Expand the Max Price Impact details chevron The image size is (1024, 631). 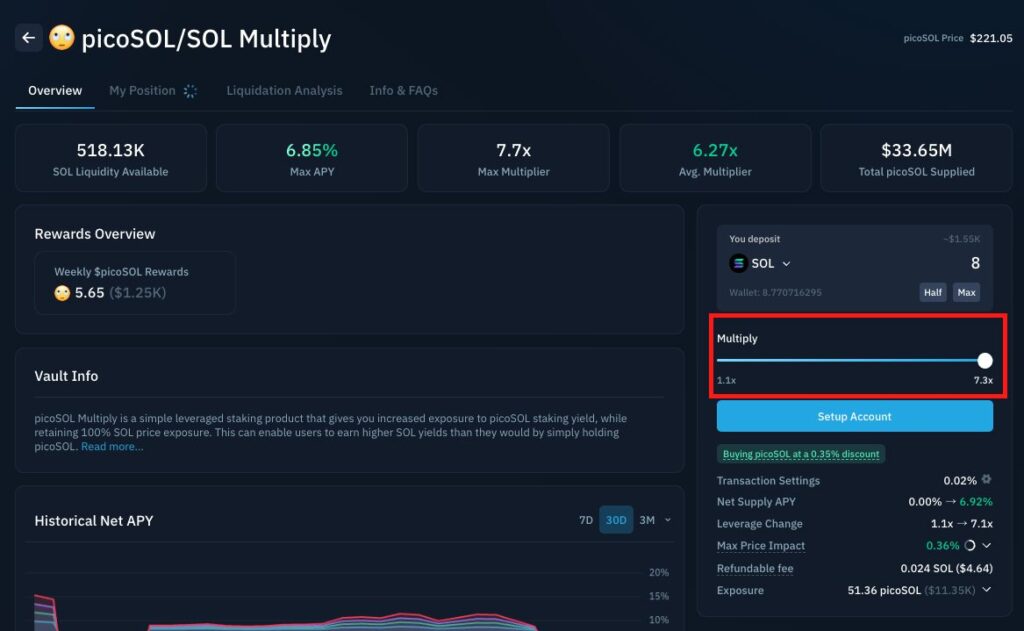click(987, 545)
